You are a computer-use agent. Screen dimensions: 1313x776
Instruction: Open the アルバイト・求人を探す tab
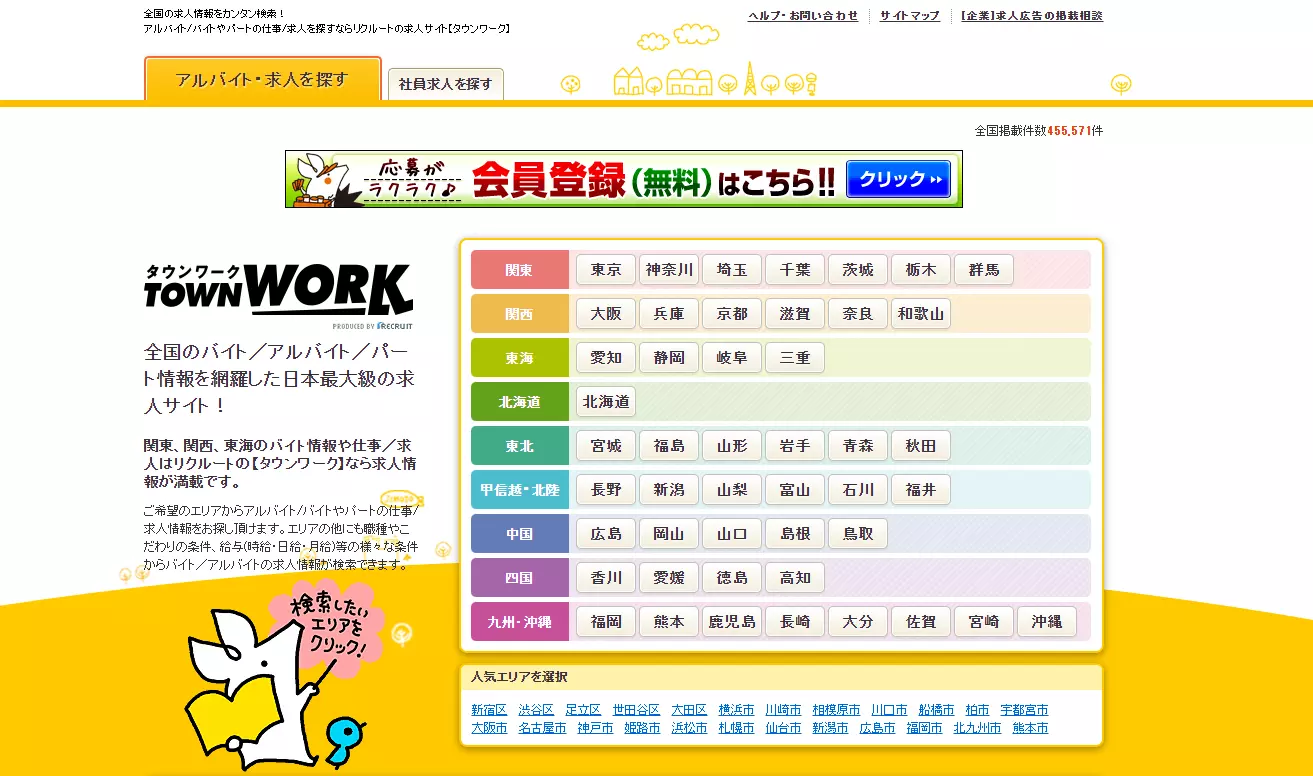tap(262, 79)
